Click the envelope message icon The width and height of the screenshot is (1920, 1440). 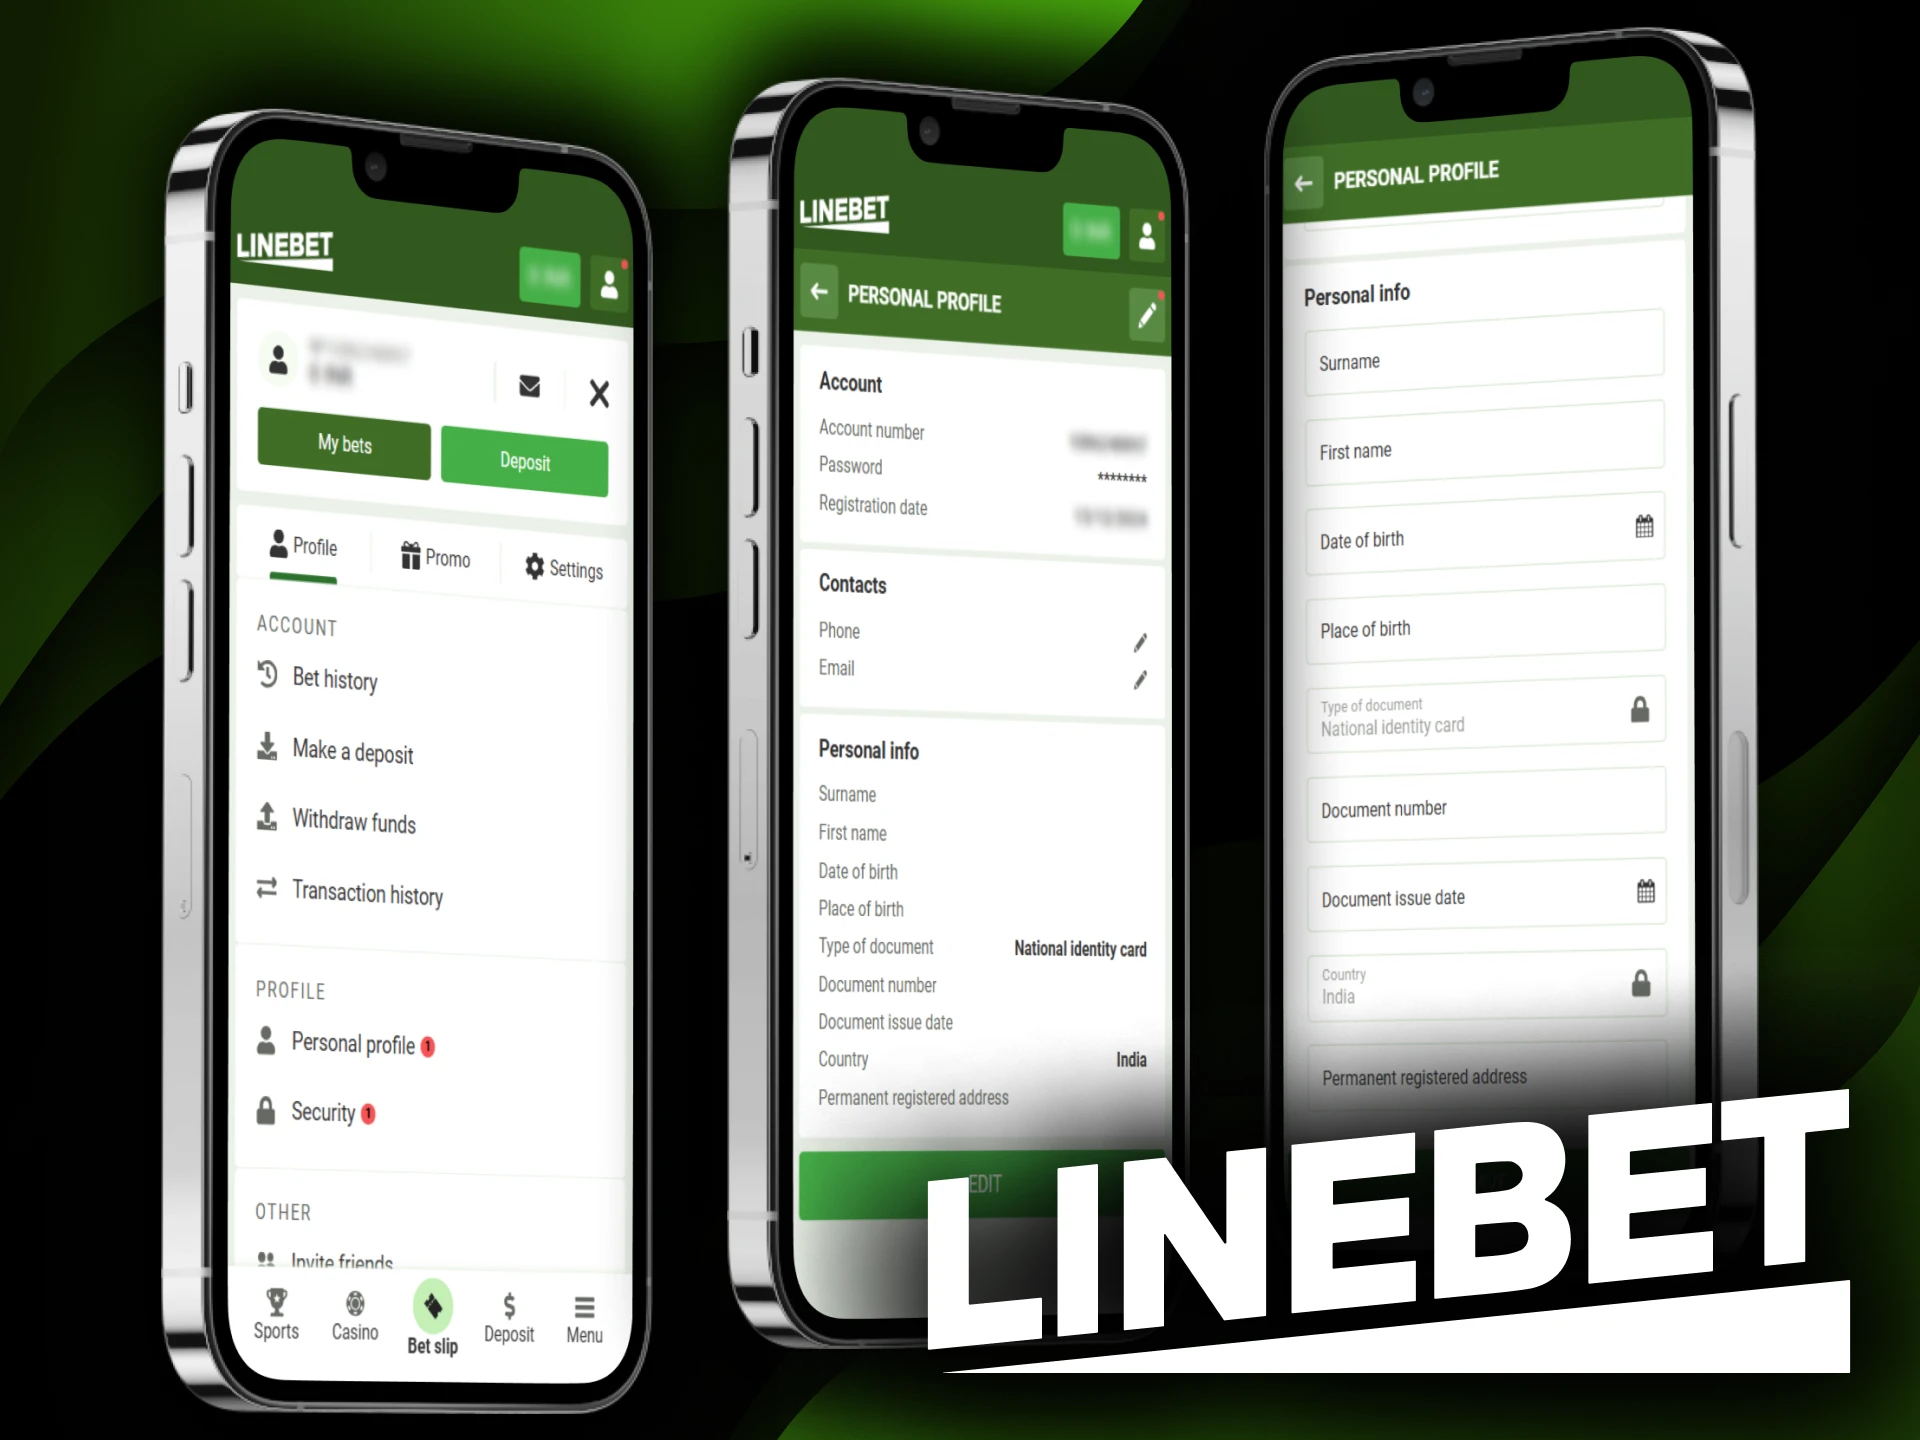click(534, 390)
